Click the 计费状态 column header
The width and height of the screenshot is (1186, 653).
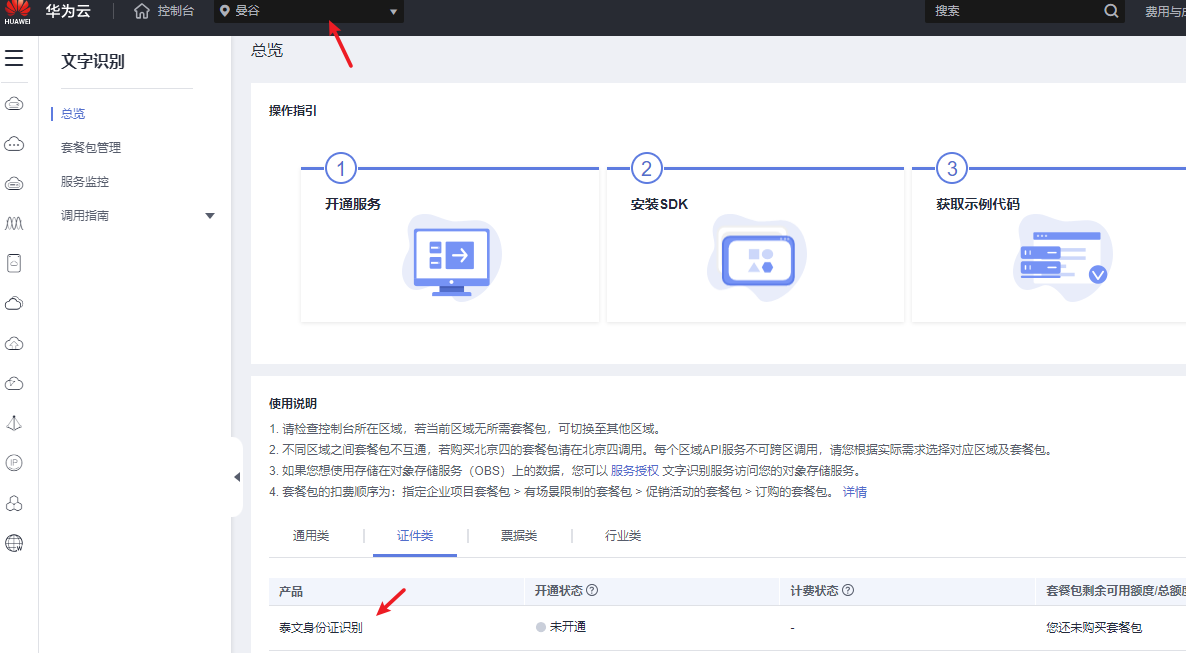coord(815,591)
